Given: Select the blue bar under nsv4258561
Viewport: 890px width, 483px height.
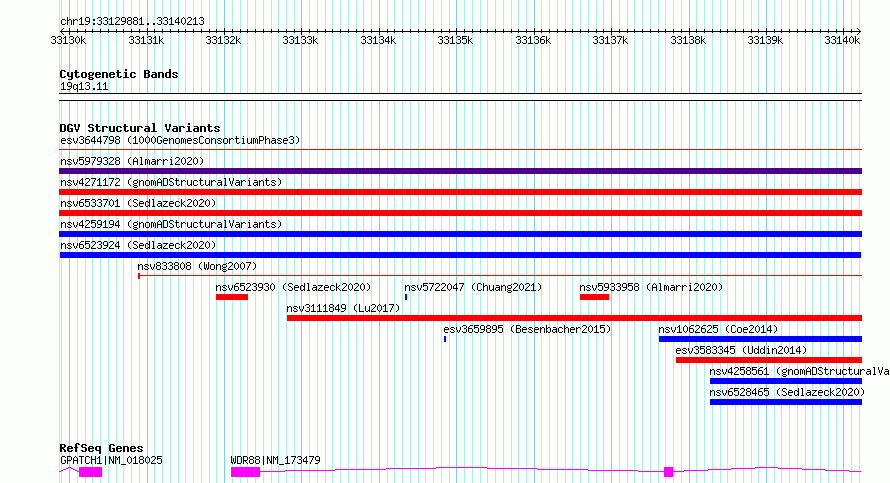Looking at the screenshot, I should [786, 381].
